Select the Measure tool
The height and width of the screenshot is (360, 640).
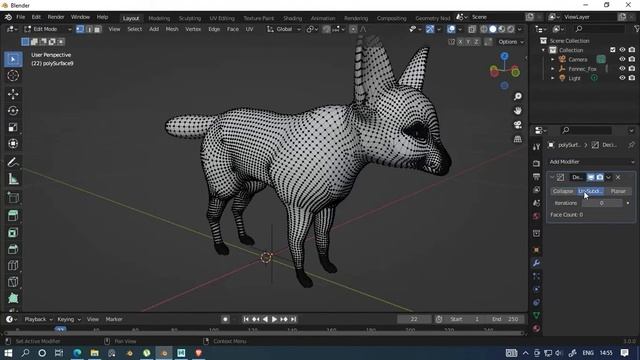13,179
